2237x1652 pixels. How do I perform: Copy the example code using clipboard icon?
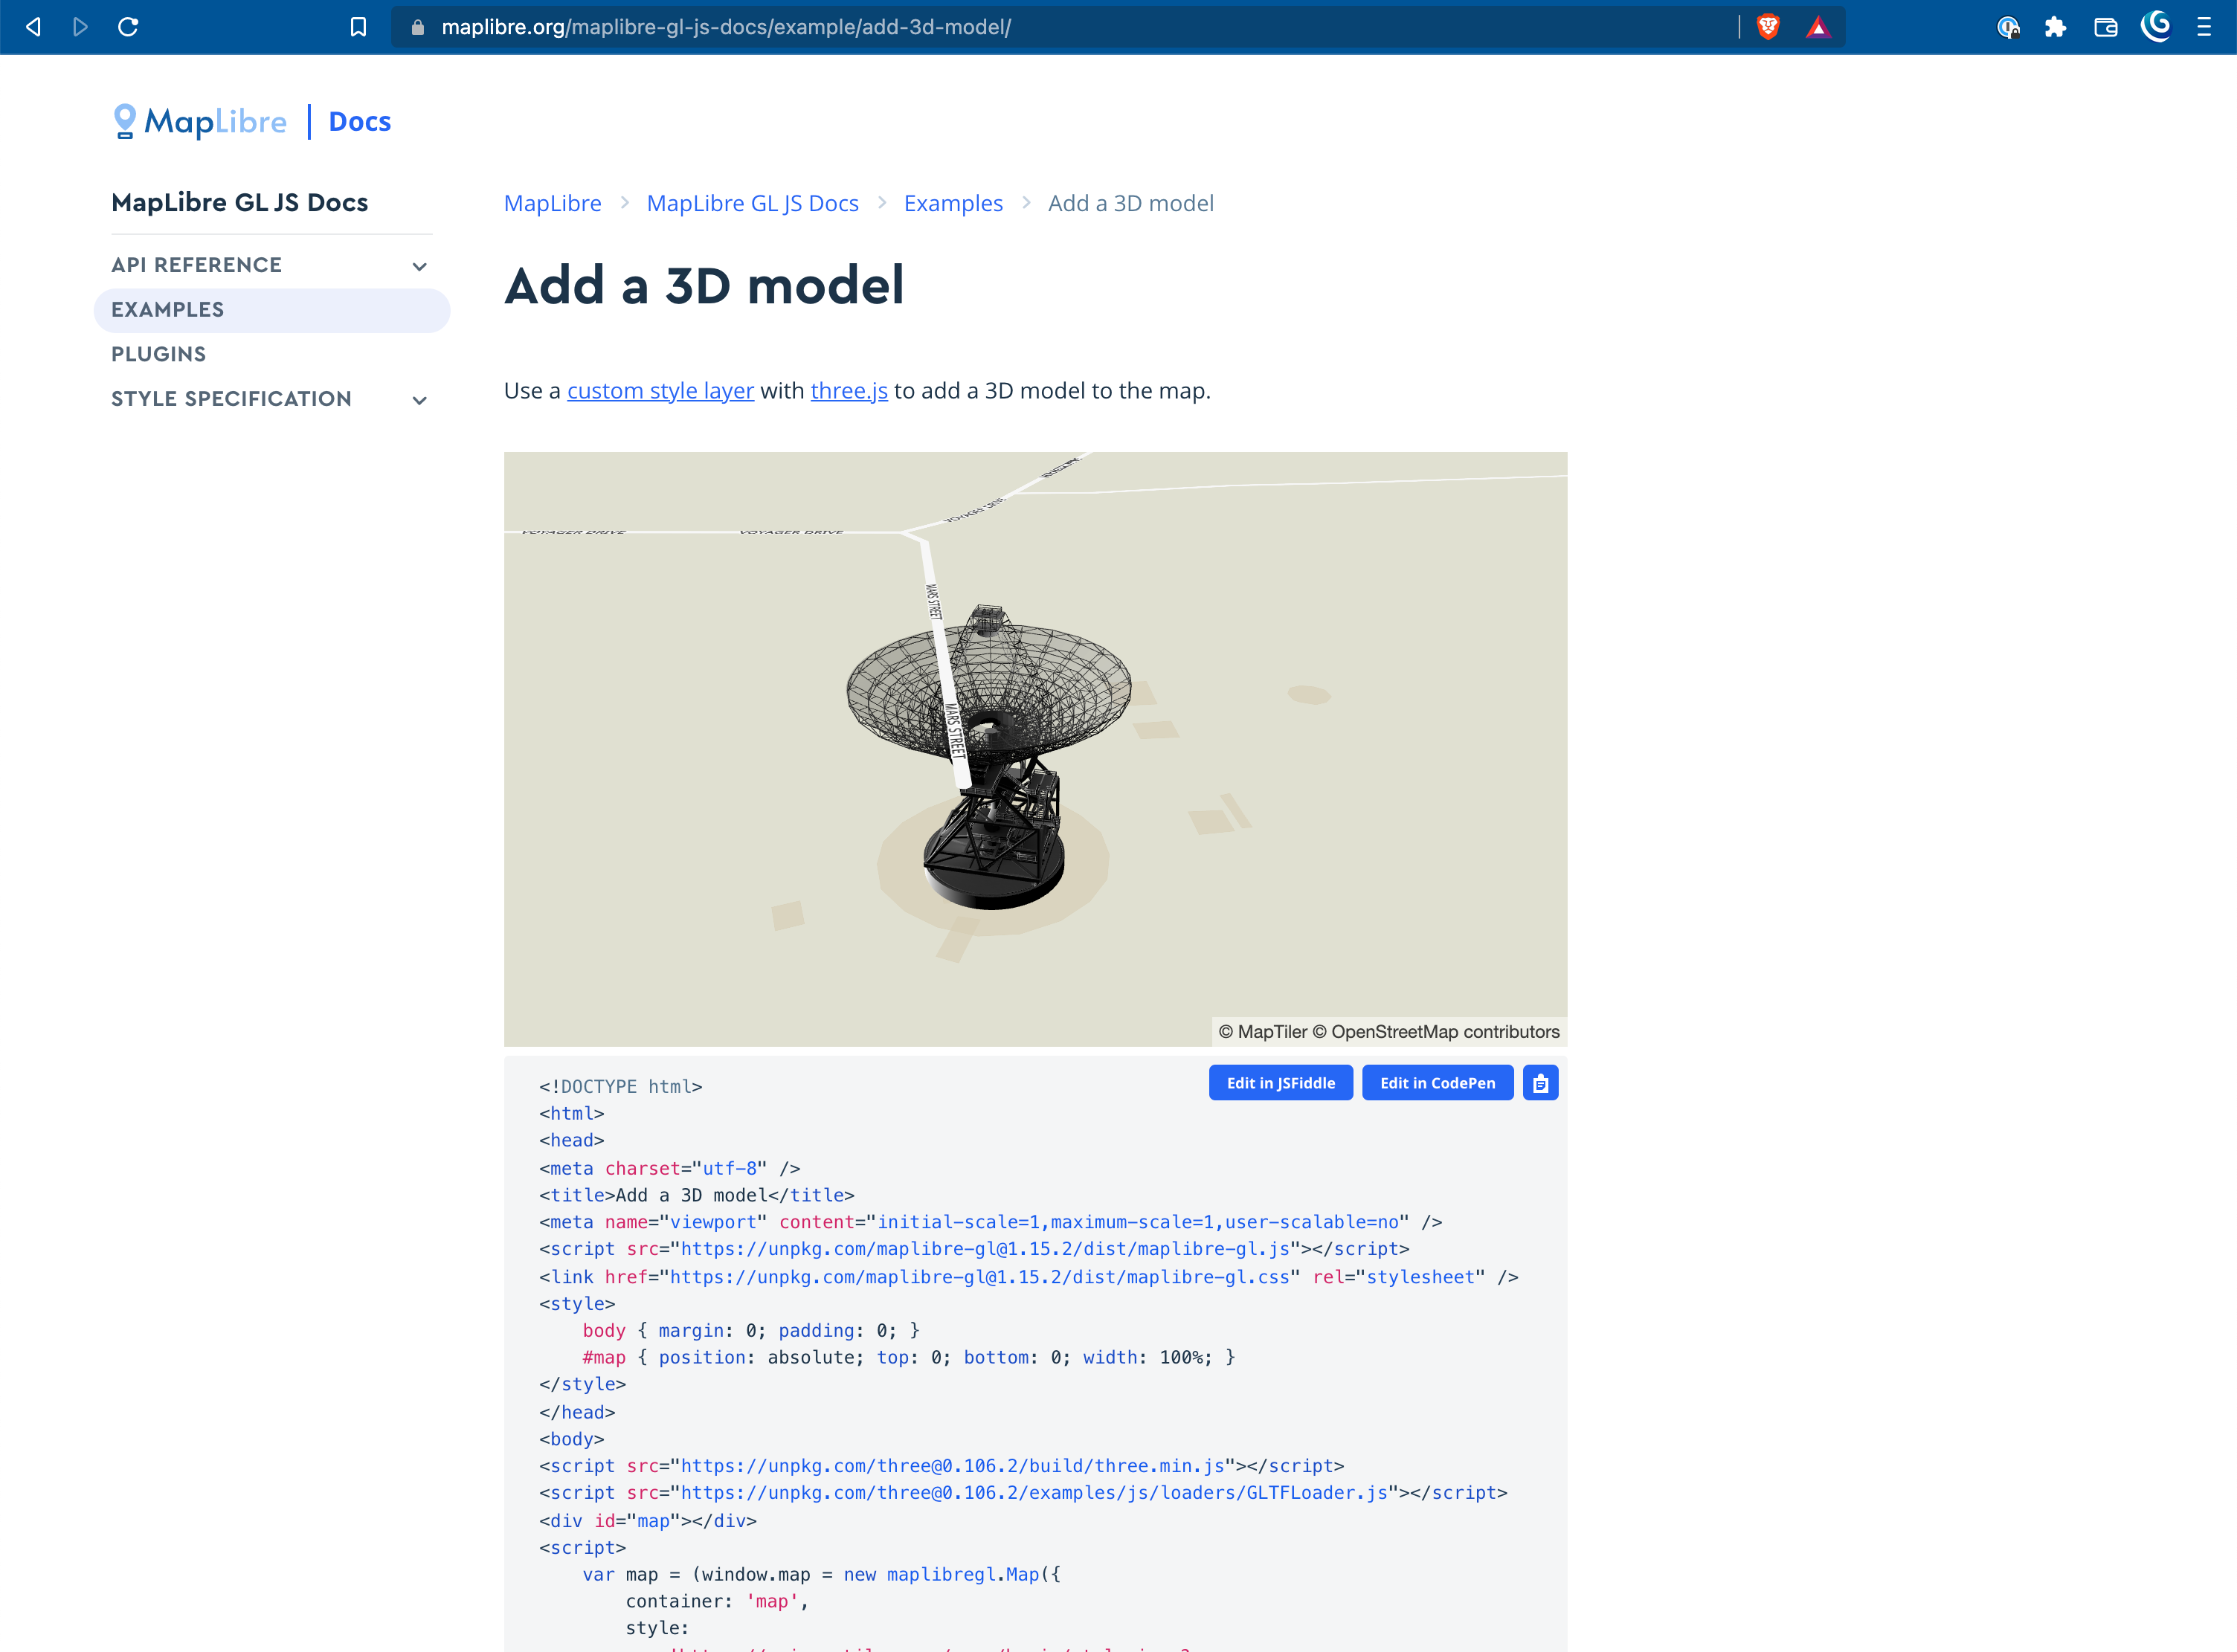1540,1082
